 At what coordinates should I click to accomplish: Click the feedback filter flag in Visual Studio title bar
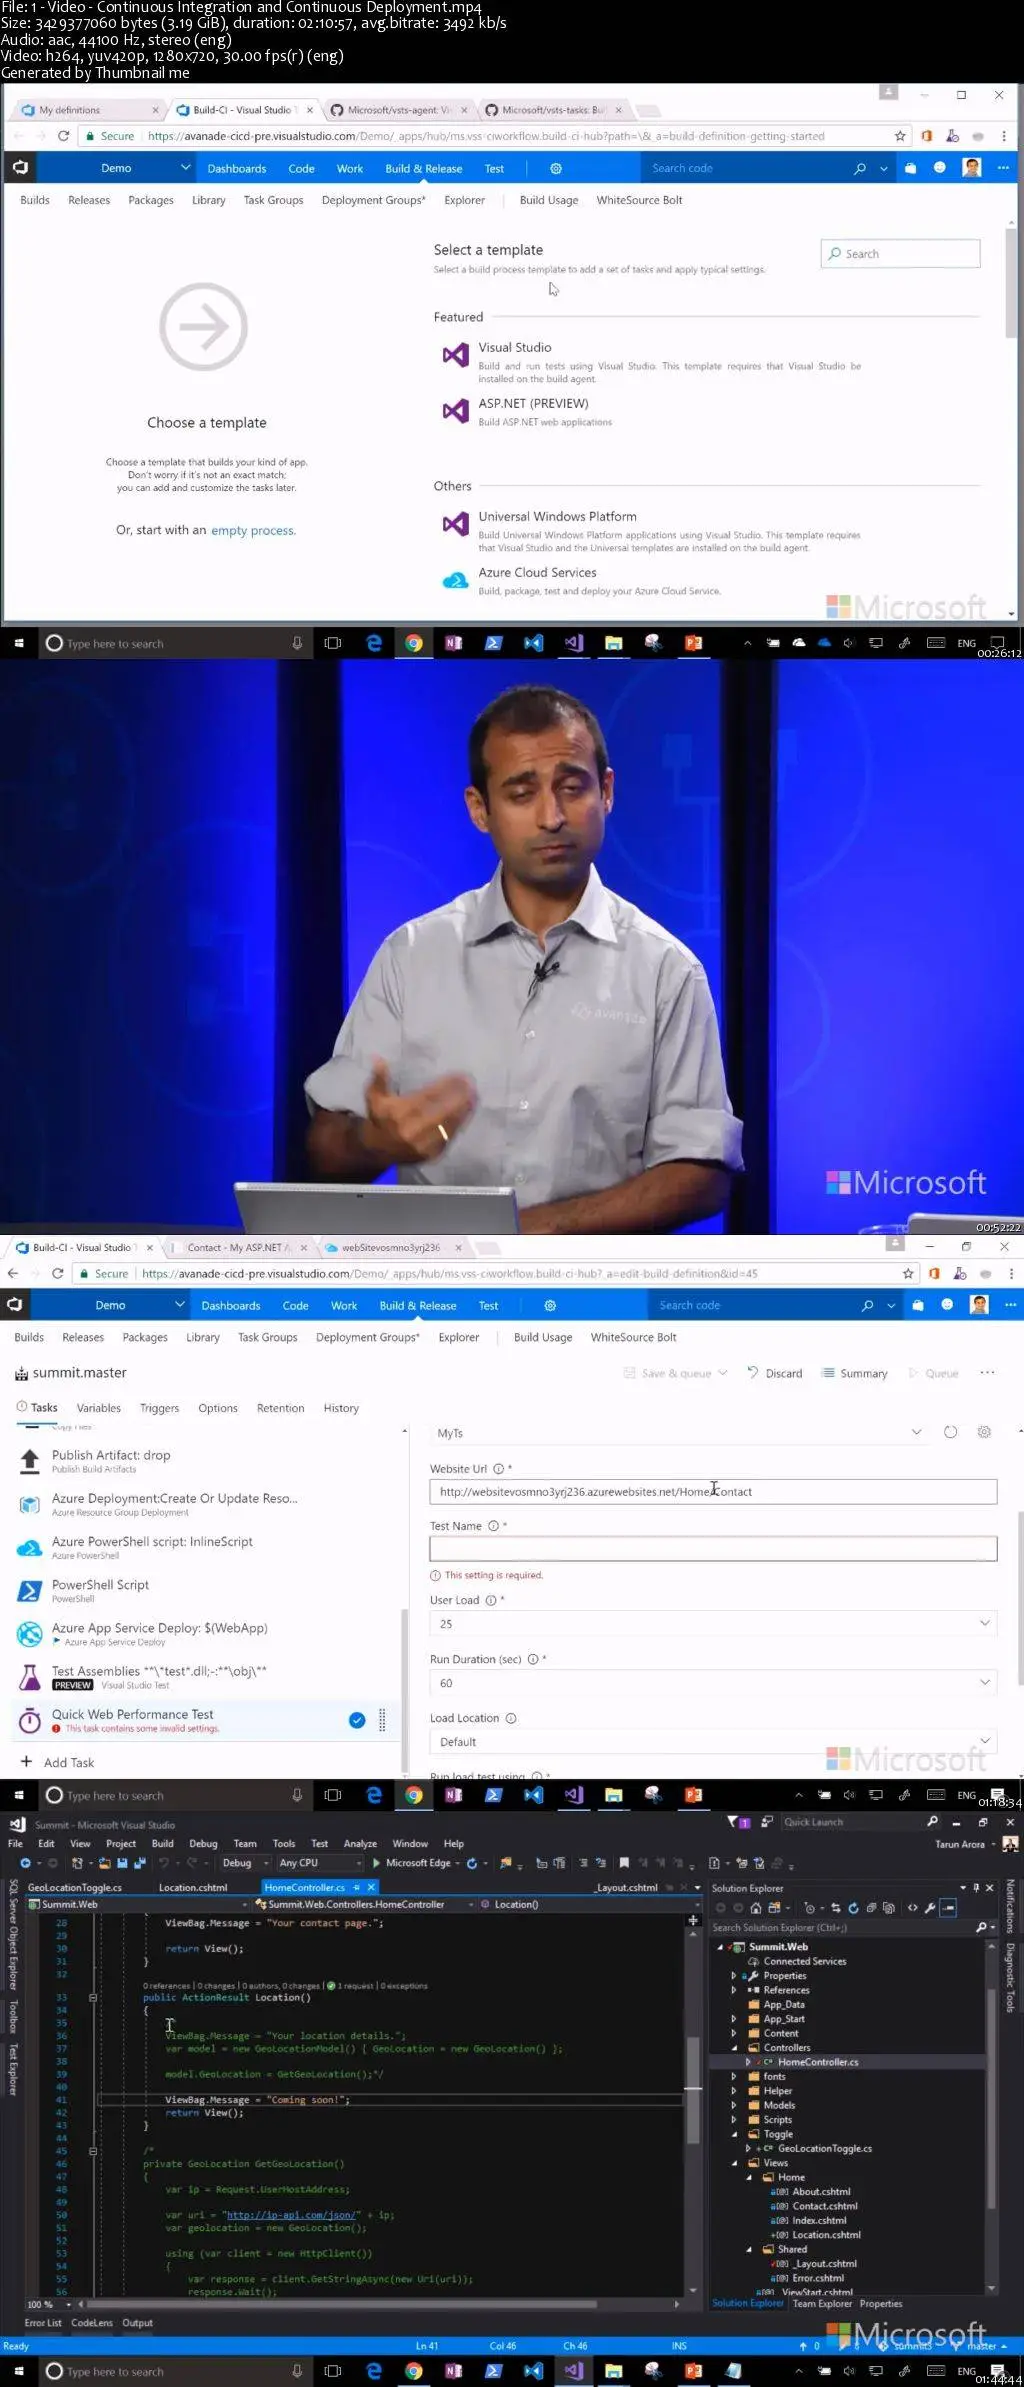click(x=734, y=1822)
